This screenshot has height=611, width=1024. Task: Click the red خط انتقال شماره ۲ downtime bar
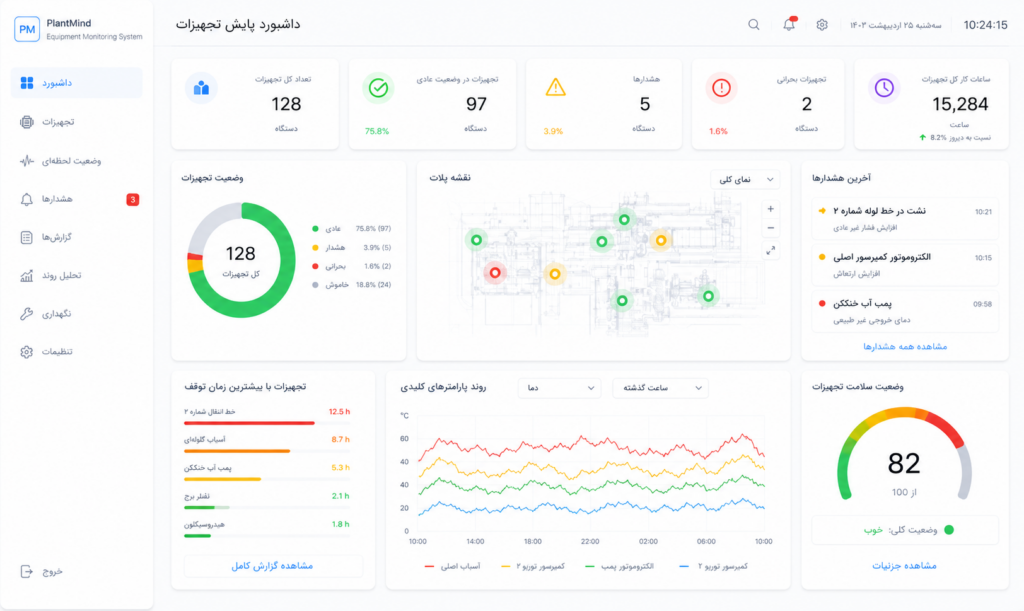(x=249, y=423)
